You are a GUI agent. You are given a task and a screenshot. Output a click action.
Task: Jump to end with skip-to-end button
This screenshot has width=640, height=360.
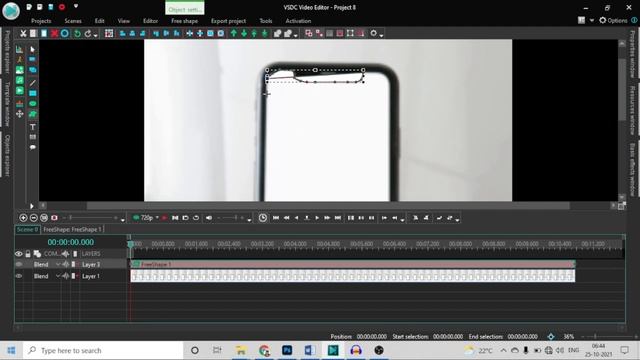[x=338, y=218]
